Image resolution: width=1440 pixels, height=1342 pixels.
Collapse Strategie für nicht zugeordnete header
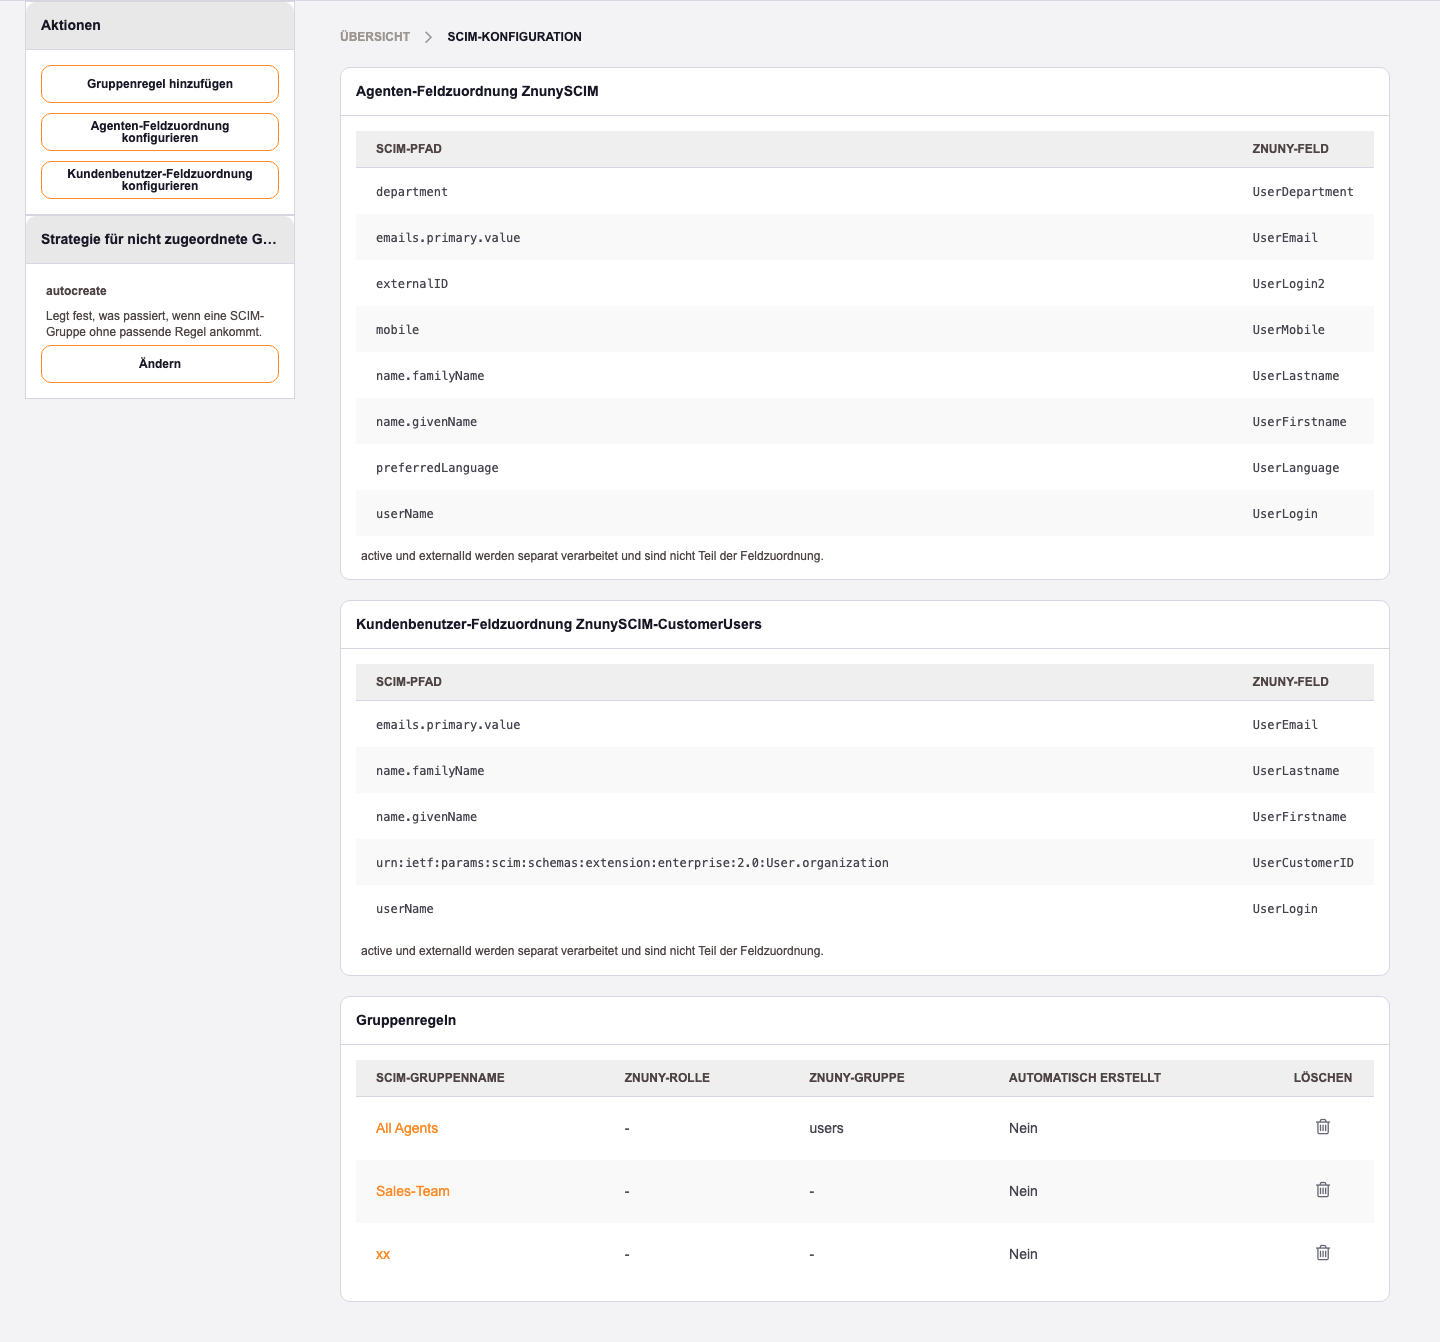160,239
